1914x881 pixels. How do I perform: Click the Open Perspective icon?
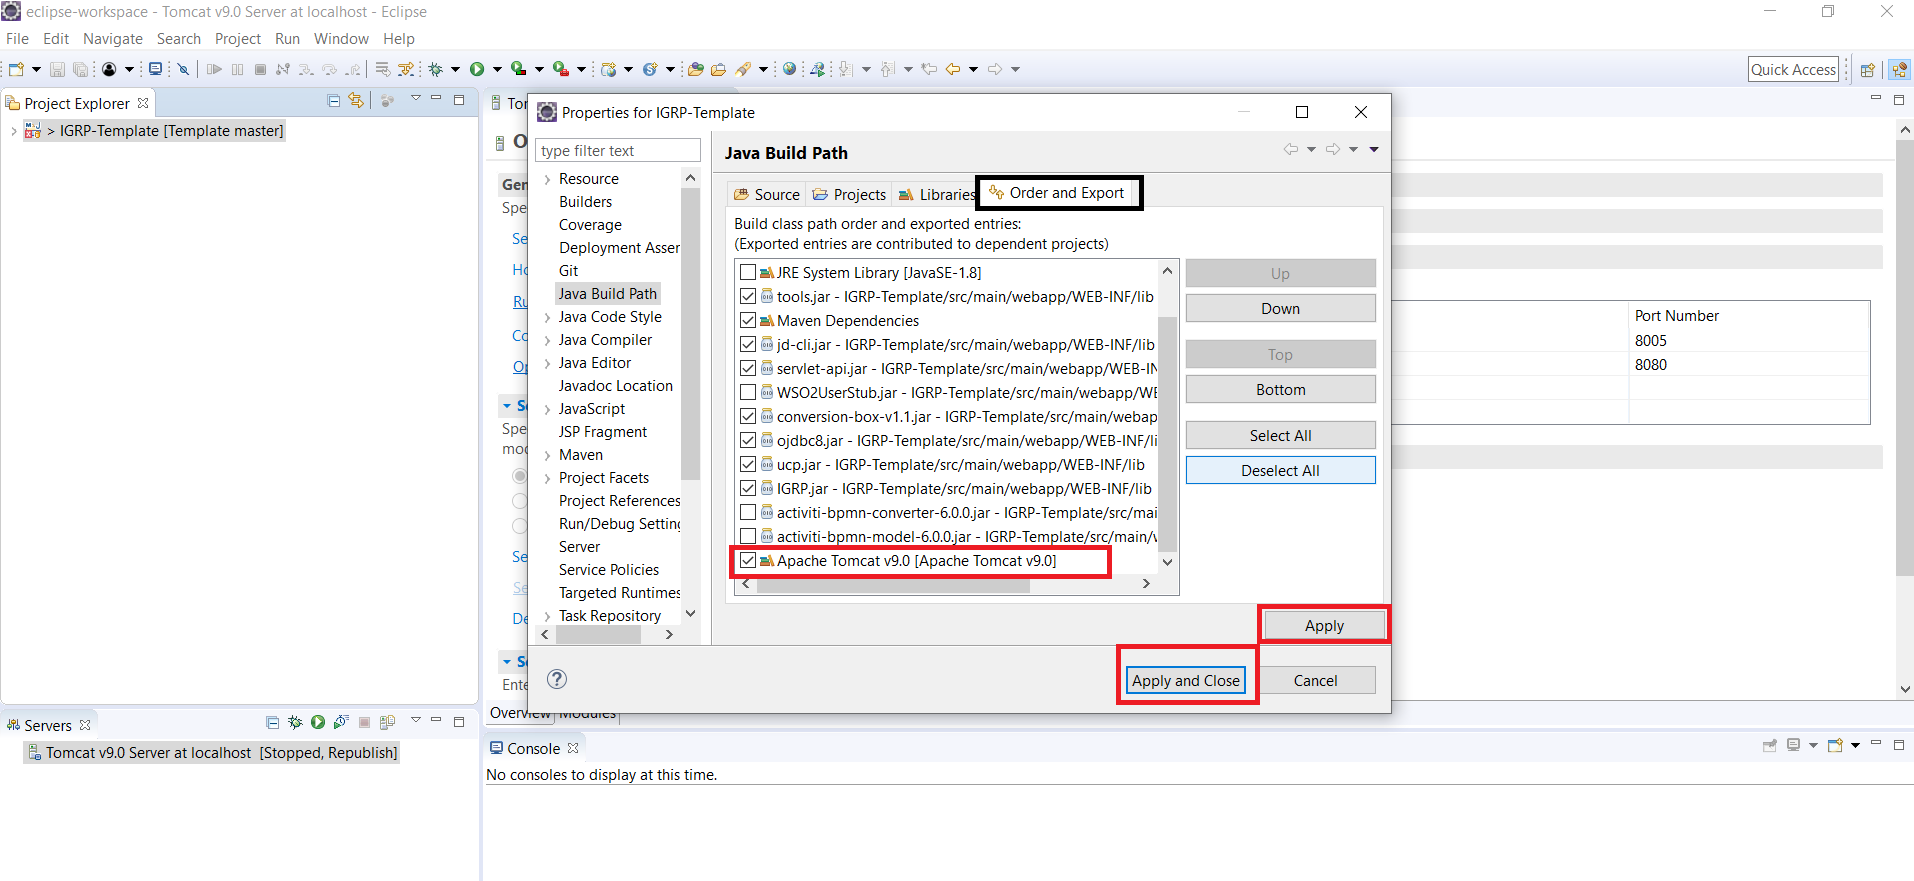coord(1867,70)
